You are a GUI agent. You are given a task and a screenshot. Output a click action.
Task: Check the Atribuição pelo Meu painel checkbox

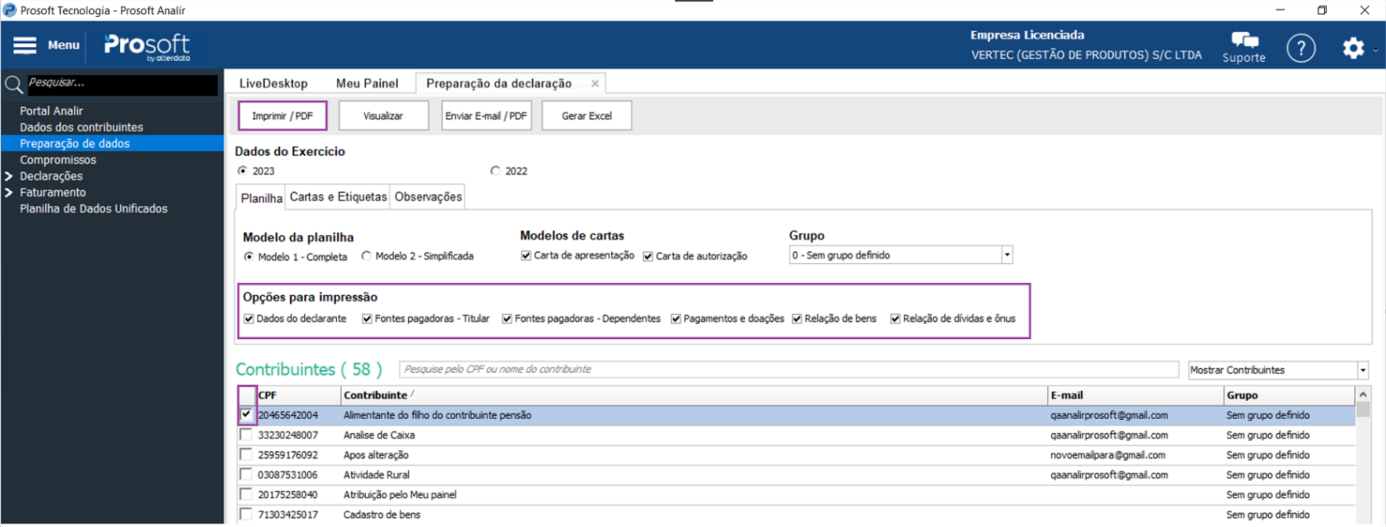point(247,495)
